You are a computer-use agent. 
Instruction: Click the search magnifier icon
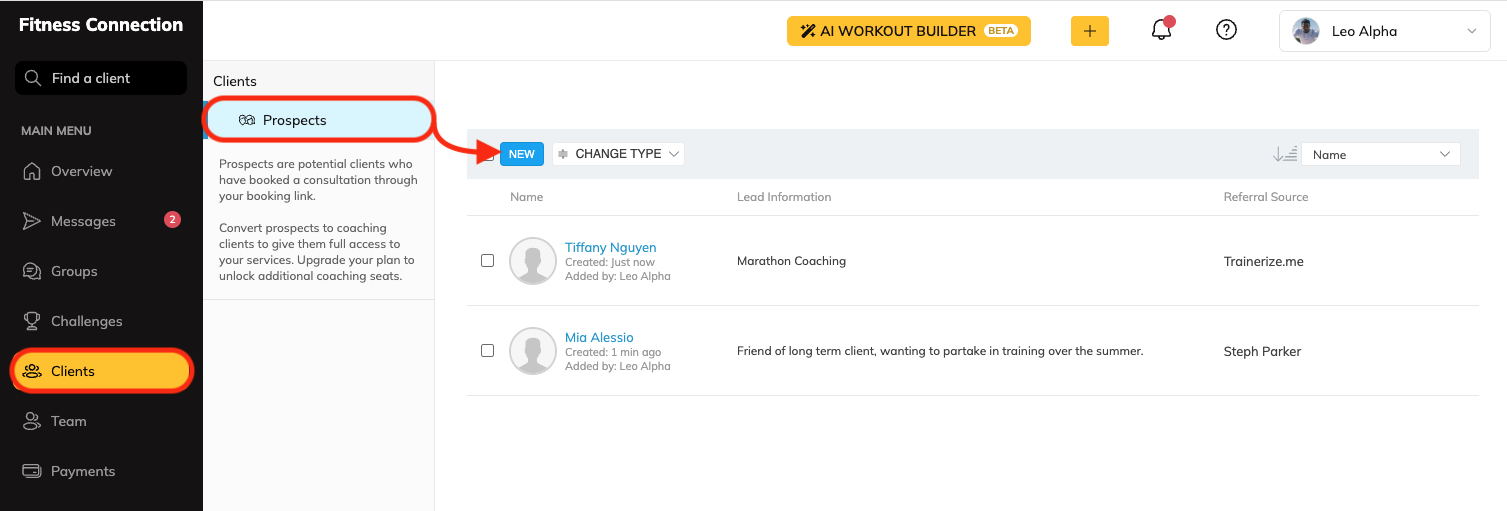pyautogui.click(x=33, y=78)
